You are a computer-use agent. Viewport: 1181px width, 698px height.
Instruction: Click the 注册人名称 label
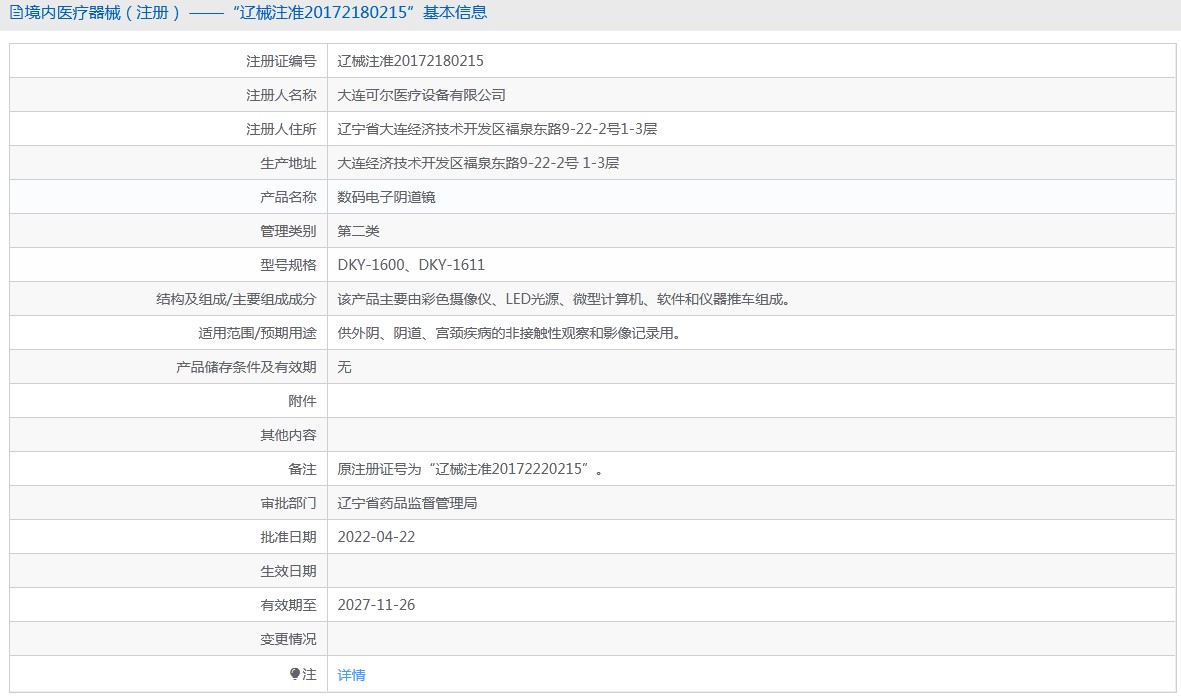click(x=281, y=95)
